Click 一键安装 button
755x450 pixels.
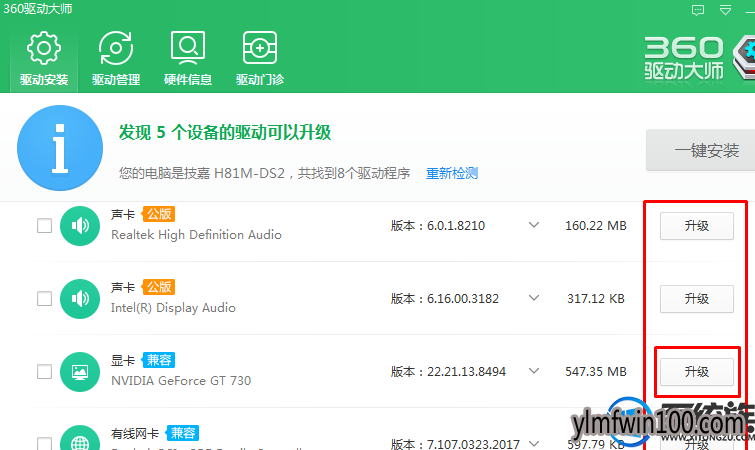(x=700, y=150)
